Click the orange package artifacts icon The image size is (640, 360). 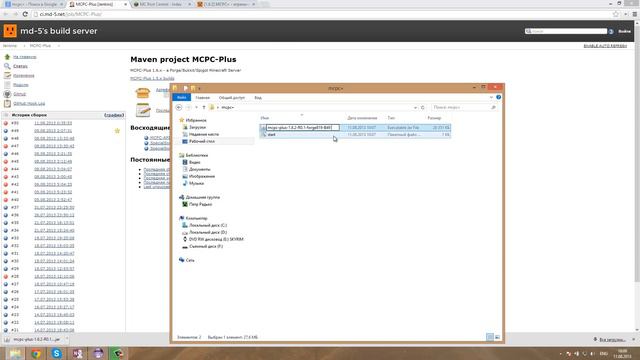[143, 93]
